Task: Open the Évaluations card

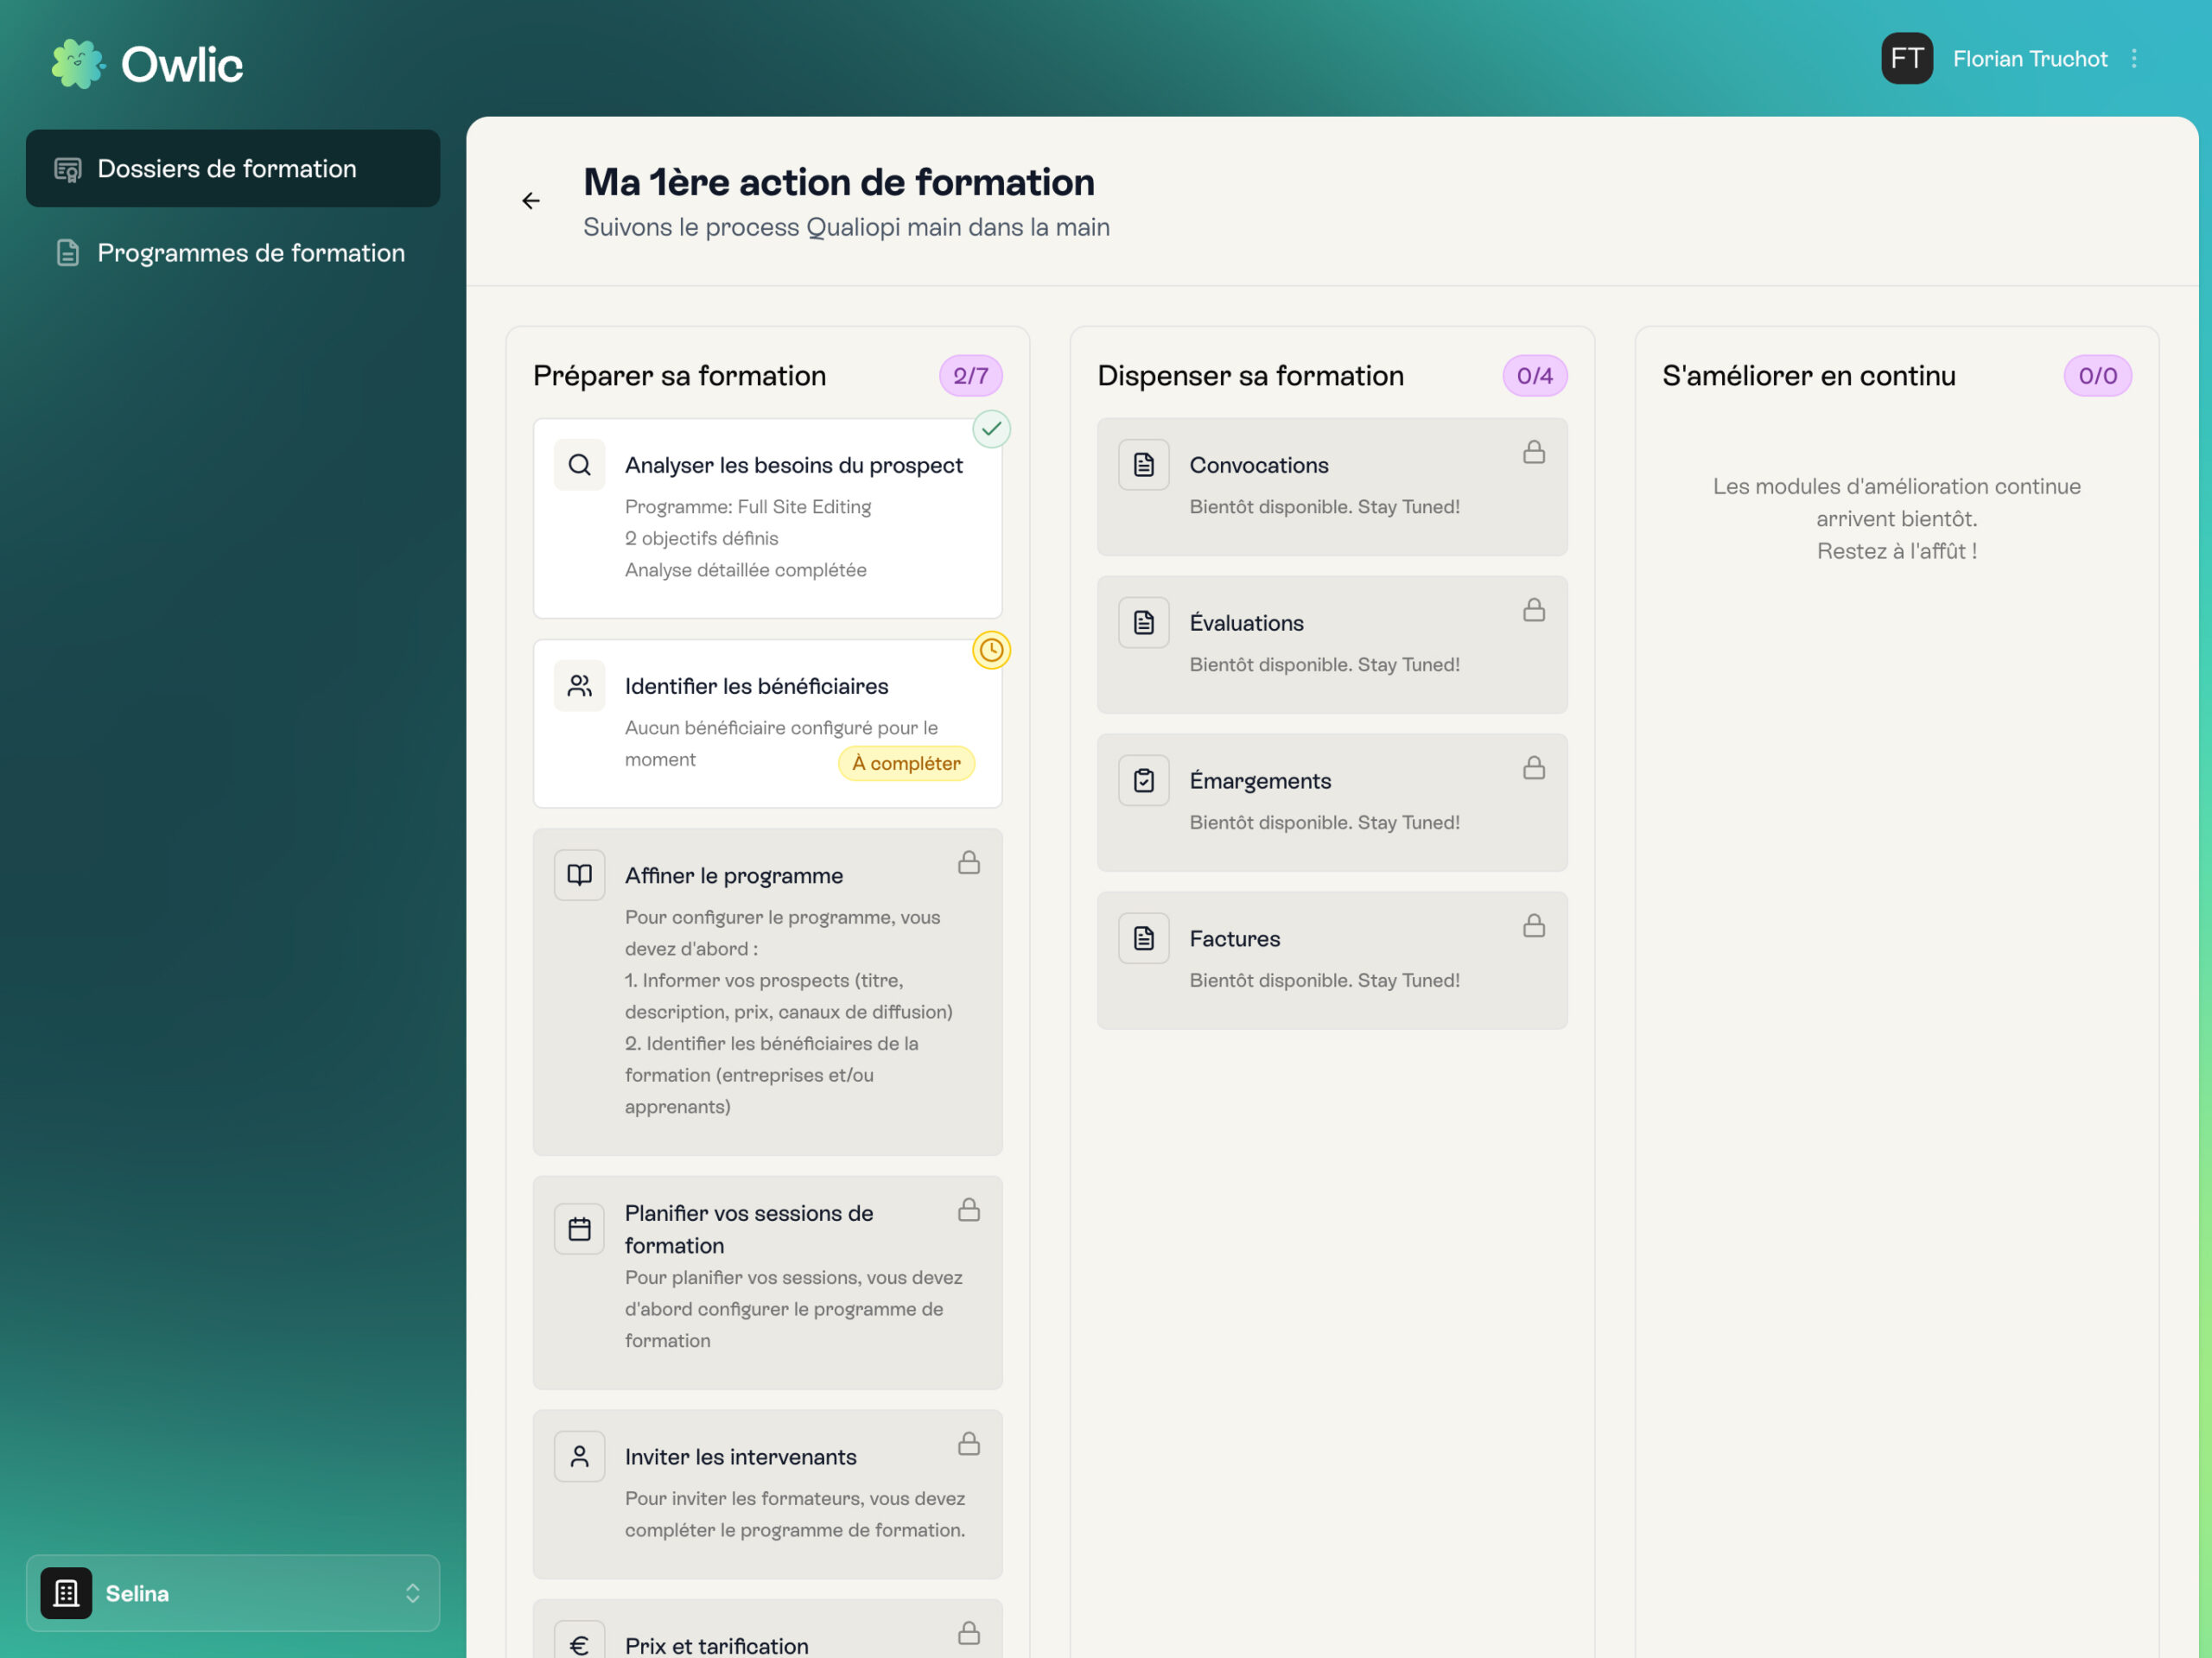Action: [1331, 644]
